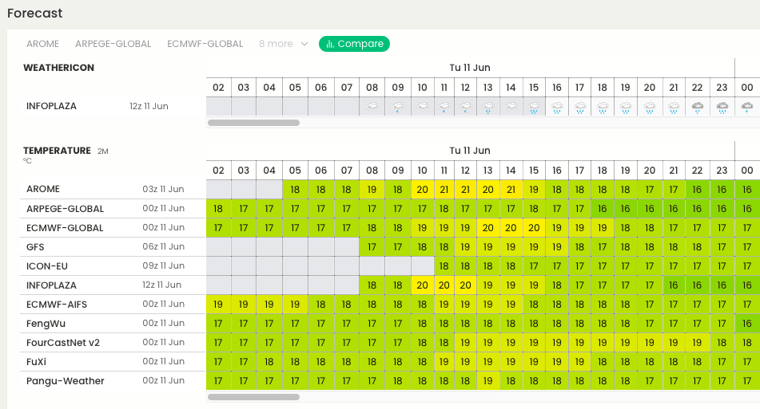Click AROME's yellow 21 cell at hour 11
This screenshot has width=760, height=409.
tap(444, 189)
